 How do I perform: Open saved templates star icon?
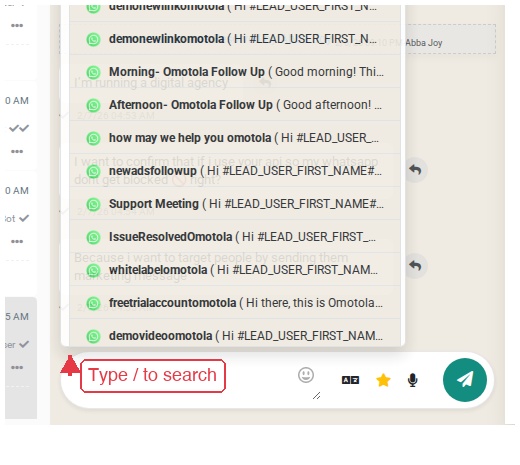pyautogui.click(x=383, y=380)
